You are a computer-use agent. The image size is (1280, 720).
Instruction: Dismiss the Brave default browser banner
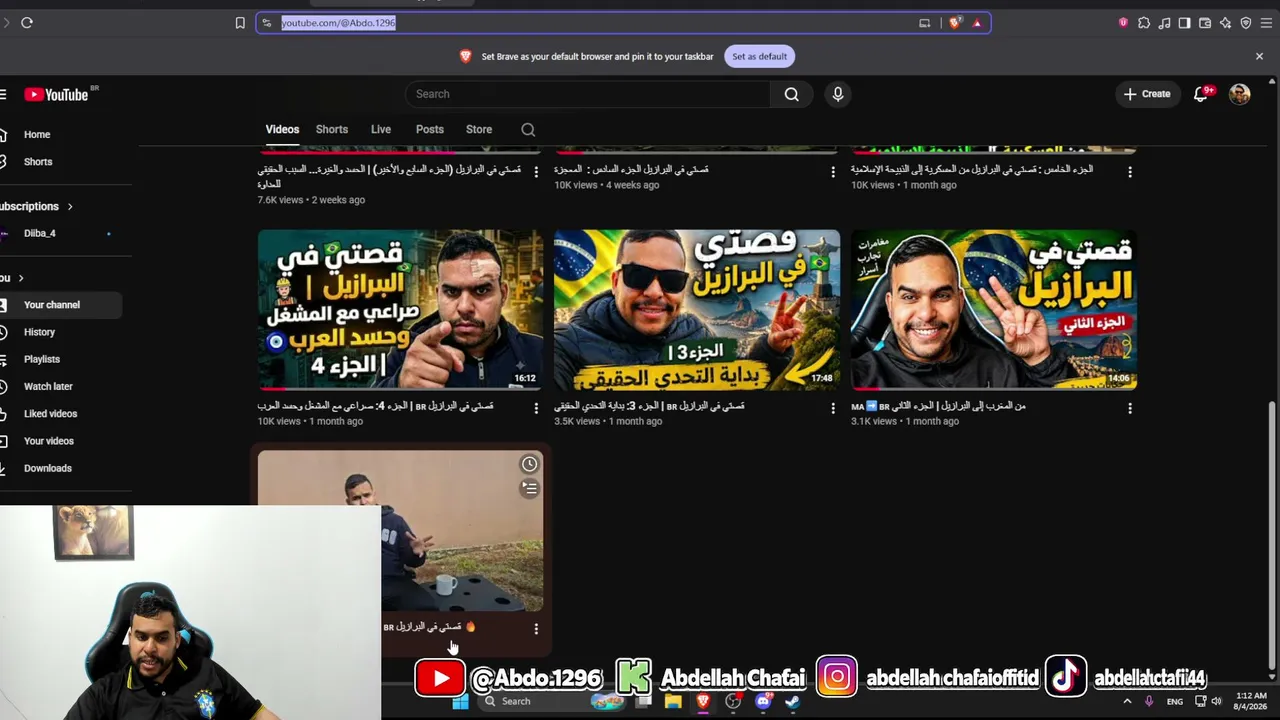tap(1259, 57)
